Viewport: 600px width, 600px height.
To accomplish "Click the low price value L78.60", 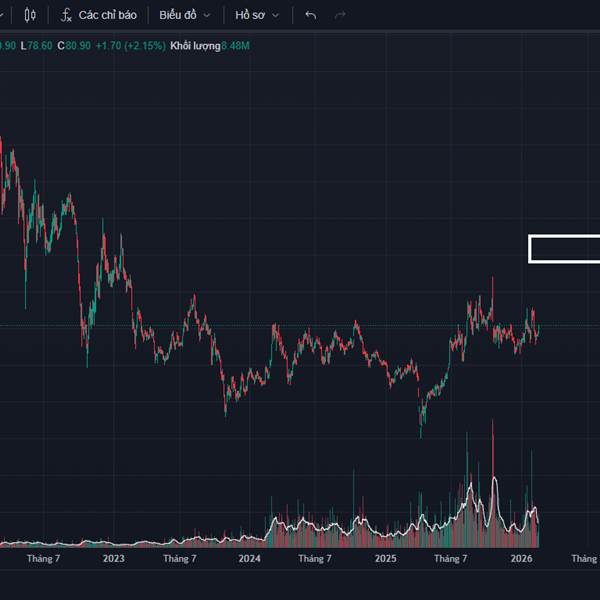I will (x=36, y=46).
